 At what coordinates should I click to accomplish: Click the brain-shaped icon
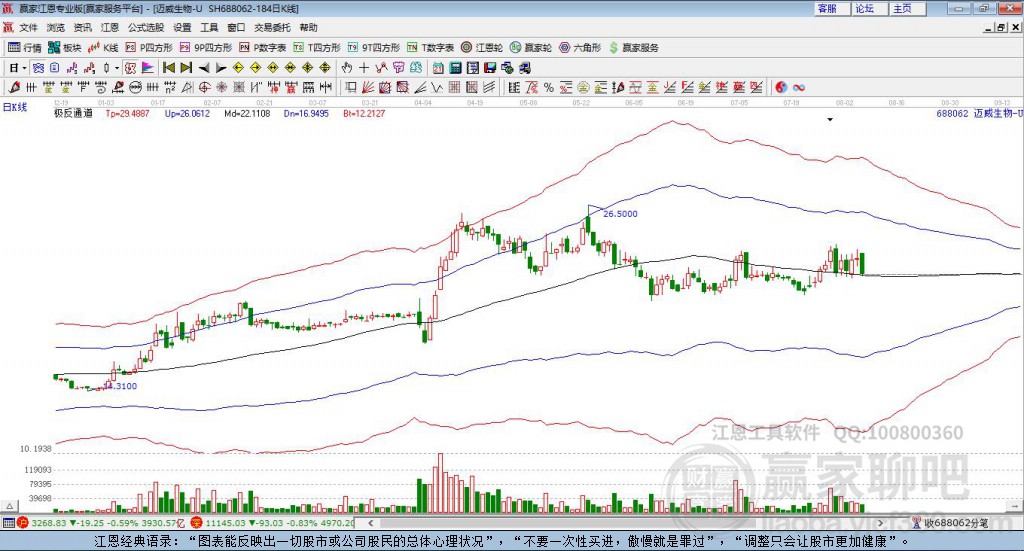click(416, 67)
